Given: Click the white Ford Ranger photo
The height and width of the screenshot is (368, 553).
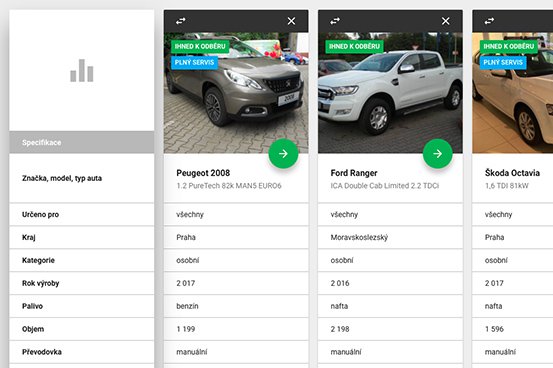Looking at the screenshot, I should click(390, 93).
